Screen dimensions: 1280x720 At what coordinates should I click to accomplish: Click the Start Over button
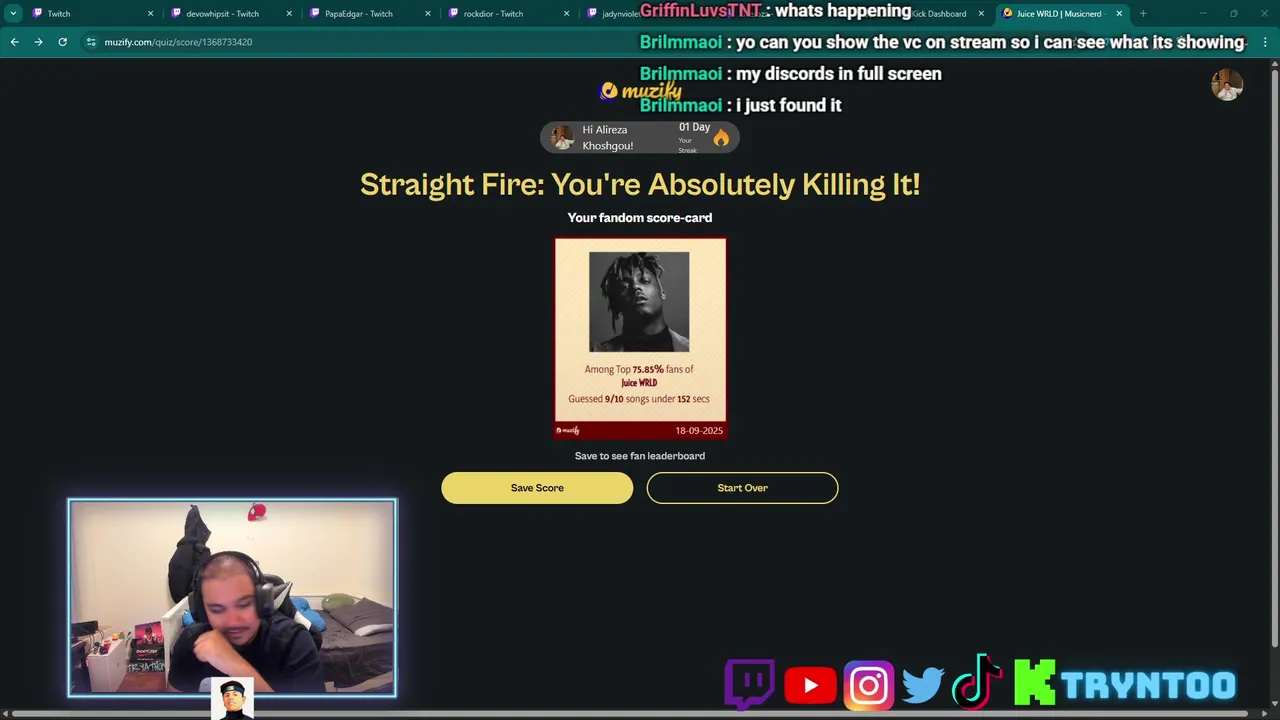point(742,488)
